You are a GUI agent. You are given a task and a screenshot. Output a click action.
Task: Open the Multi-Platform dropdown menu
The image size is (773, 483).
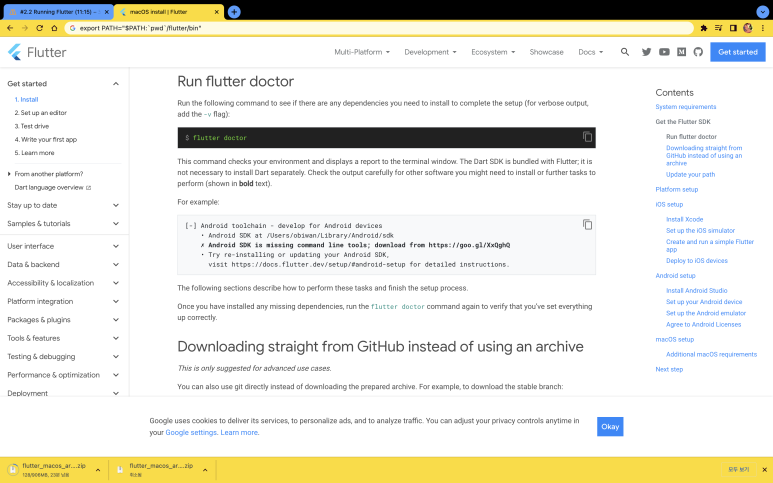(x=362, y=52)
